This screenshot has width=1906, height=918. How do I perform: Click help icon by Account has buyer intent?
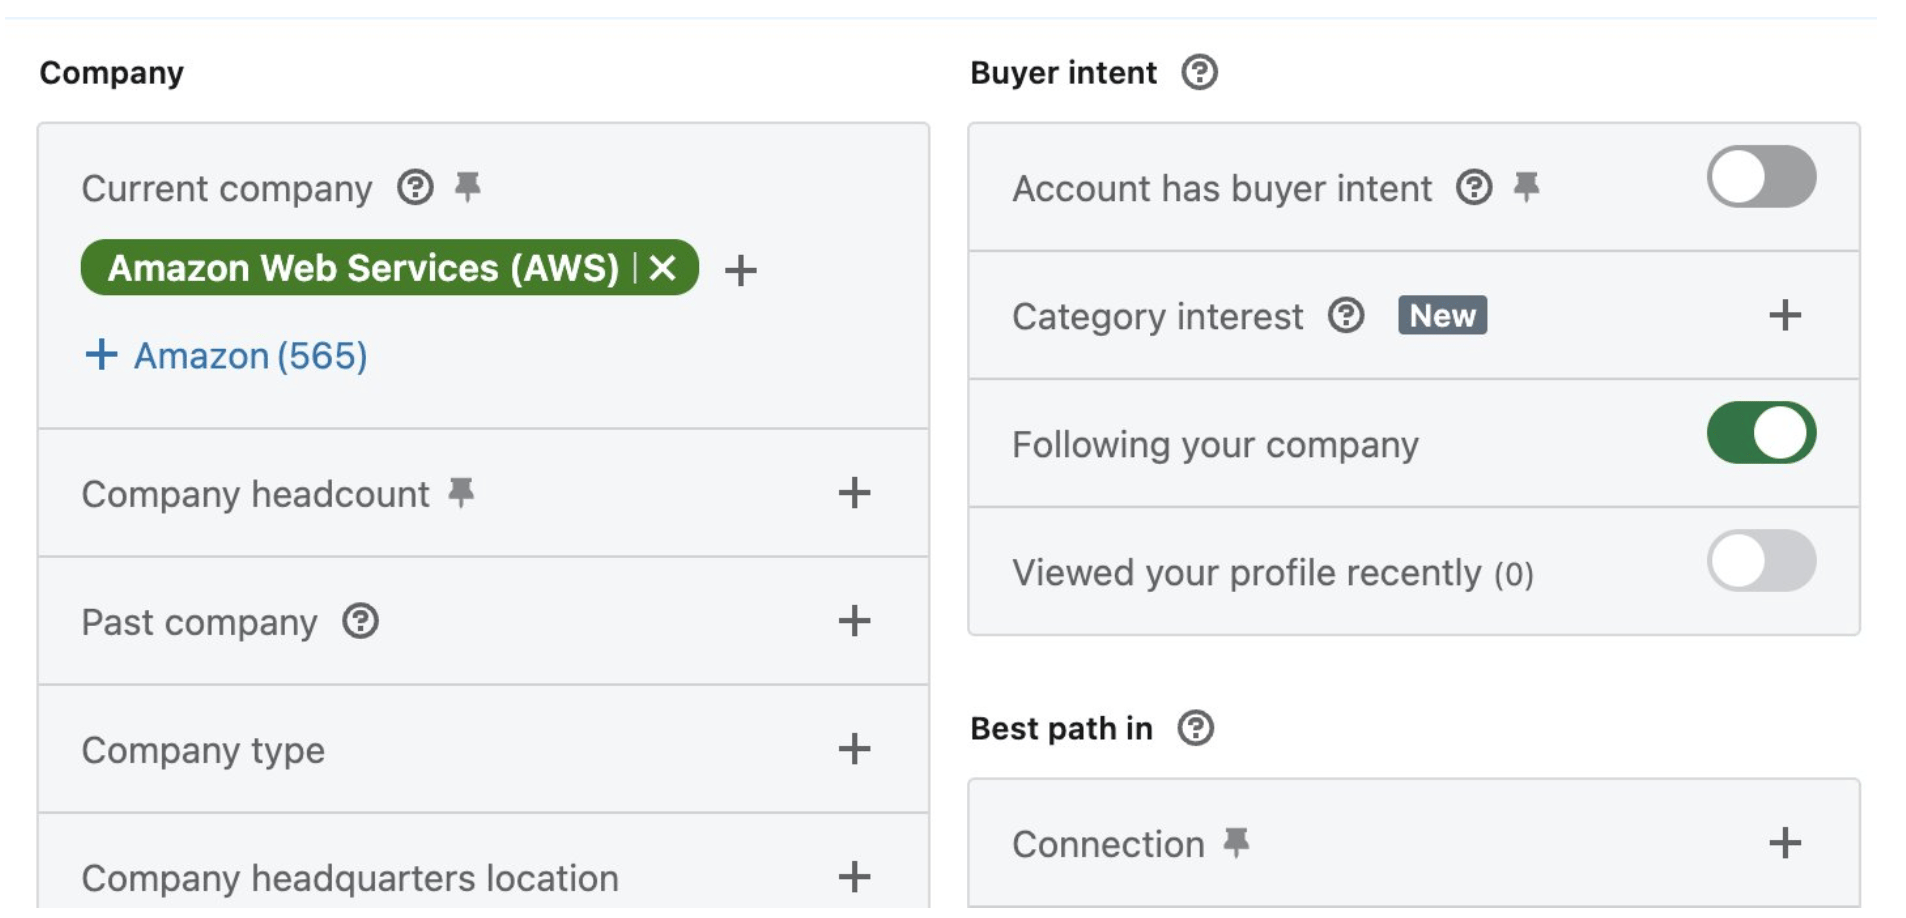(x=1473, y=187)
